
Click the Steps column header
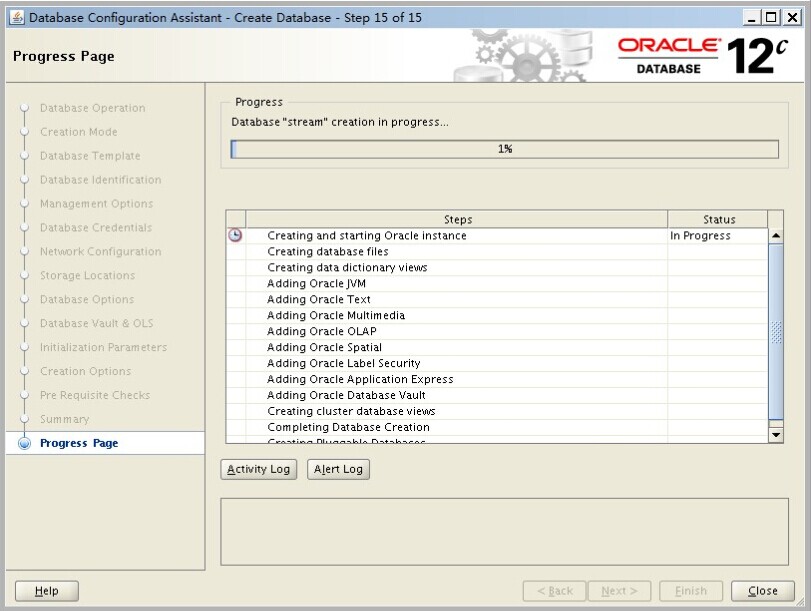click(457, 219)
